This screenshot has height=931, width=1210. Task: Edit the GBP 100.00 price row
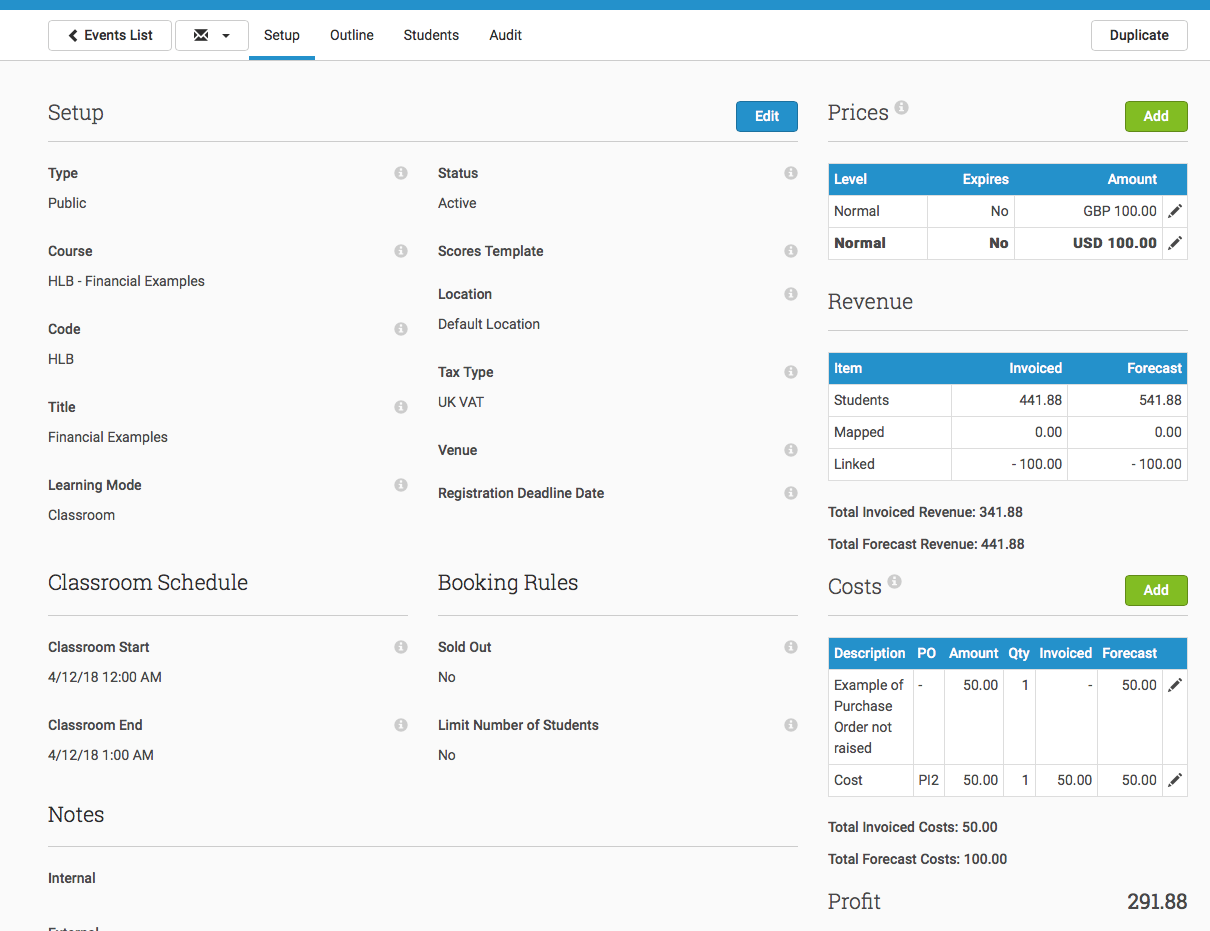click(x=1175, y=211)
